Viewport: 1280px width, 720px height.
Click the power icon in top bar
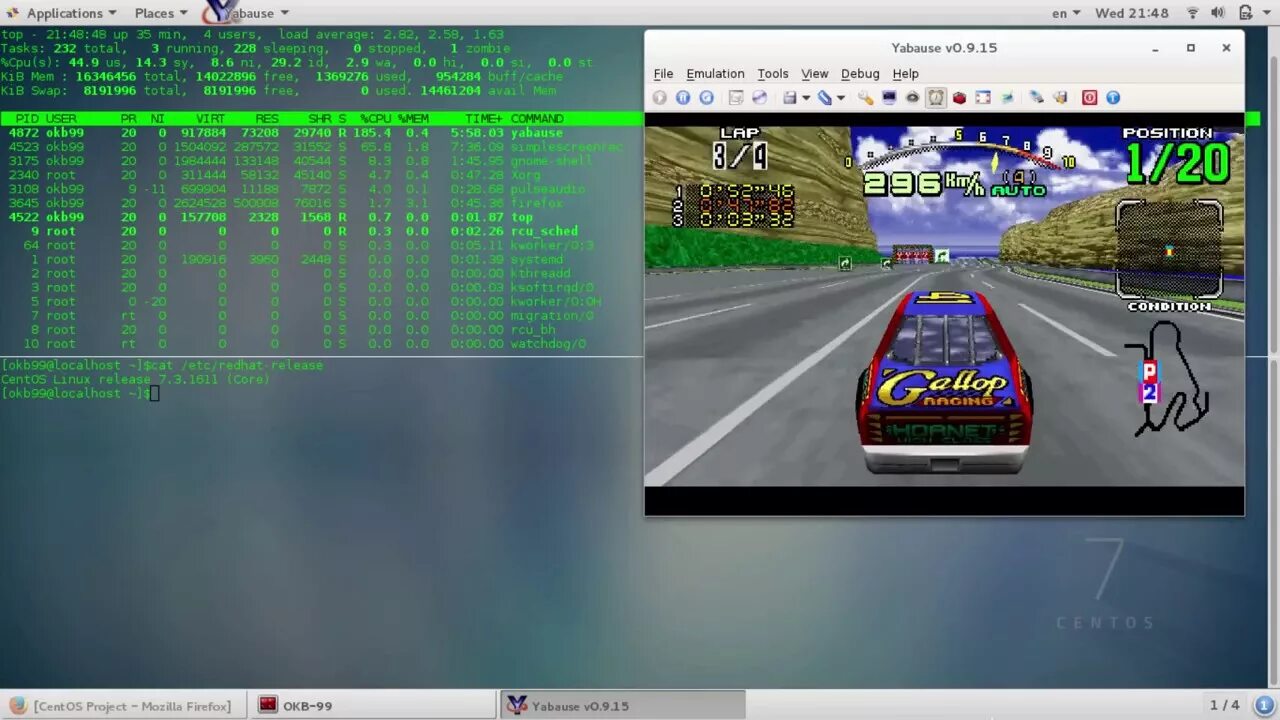click(x=1244, y=13)
